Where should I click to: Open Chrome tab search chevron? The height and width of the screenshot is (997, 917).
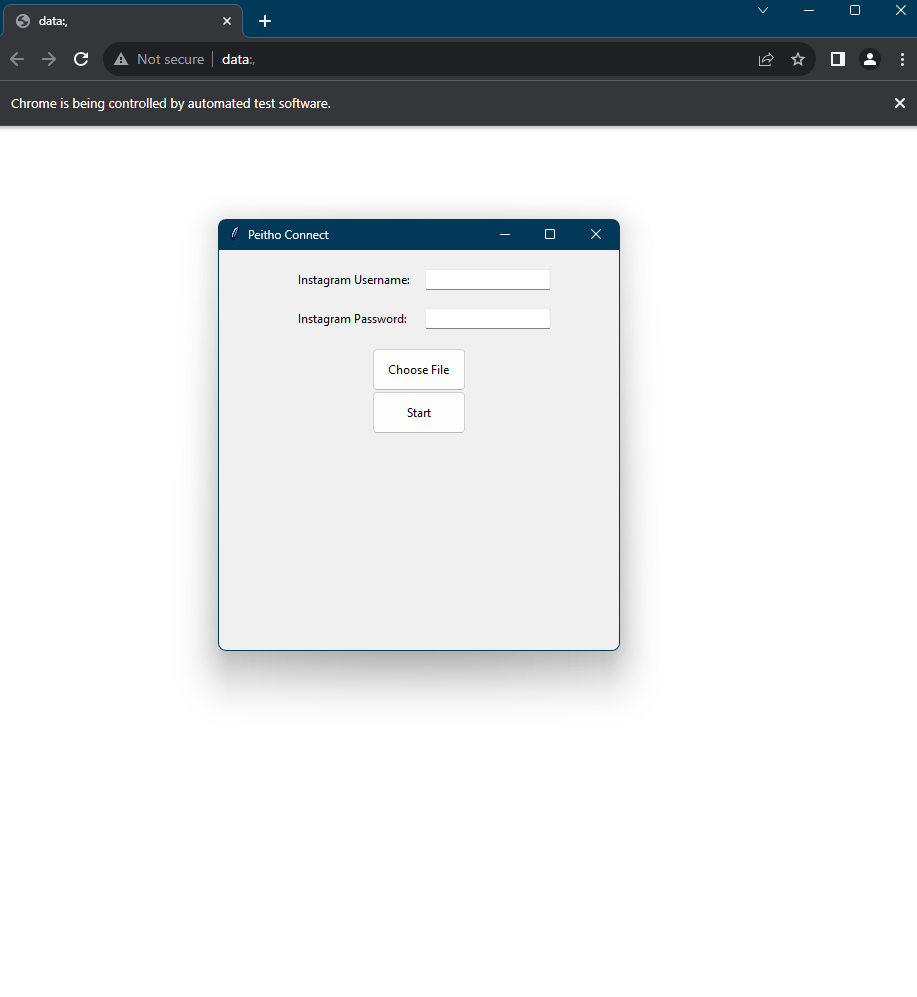pos(762,10)
